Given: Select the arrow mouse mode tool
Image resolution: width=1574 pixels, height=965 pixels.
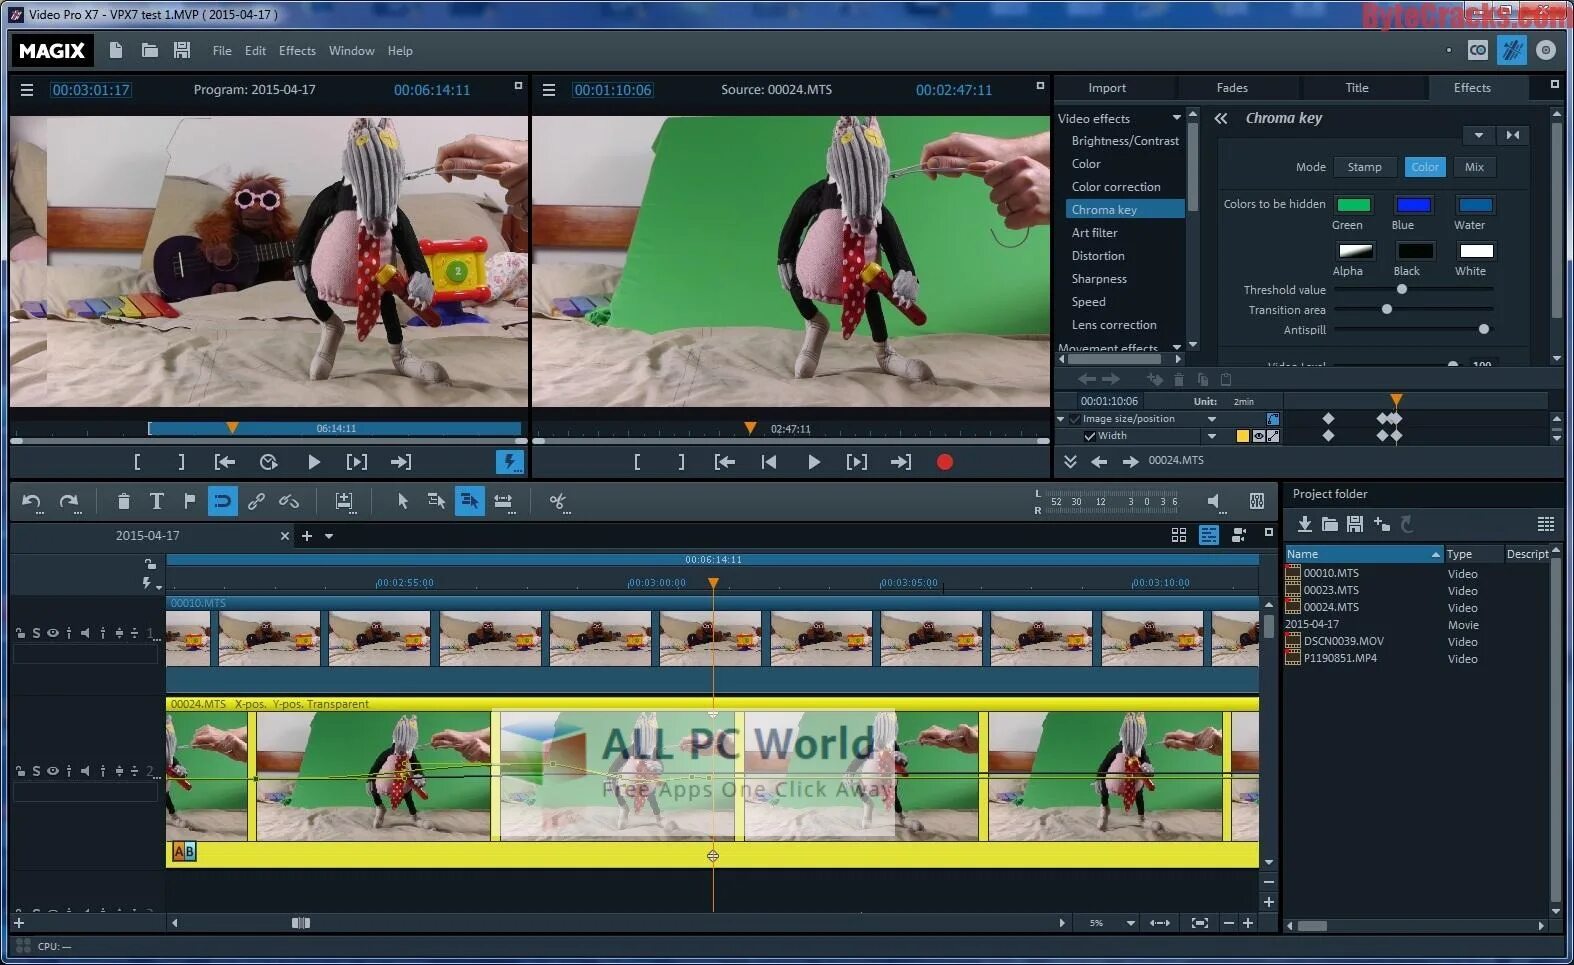Looking at the screenshot, I should [402, 501].
